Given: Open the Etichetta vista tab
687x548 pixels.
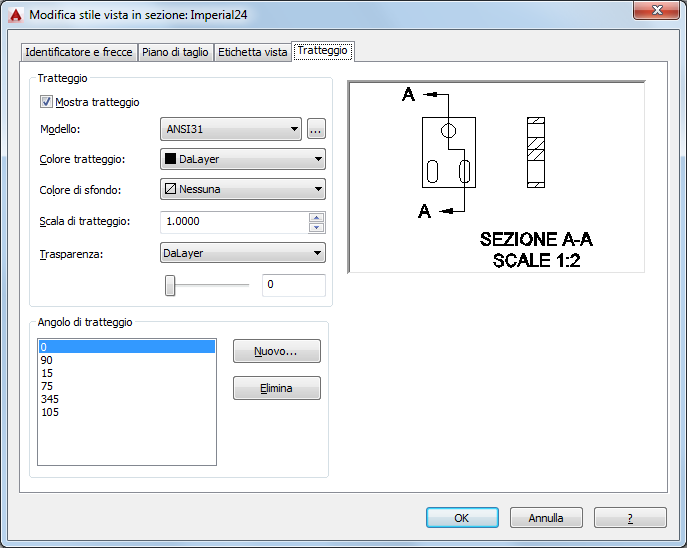Looking at the screenshot, I should tap(252, 52).
